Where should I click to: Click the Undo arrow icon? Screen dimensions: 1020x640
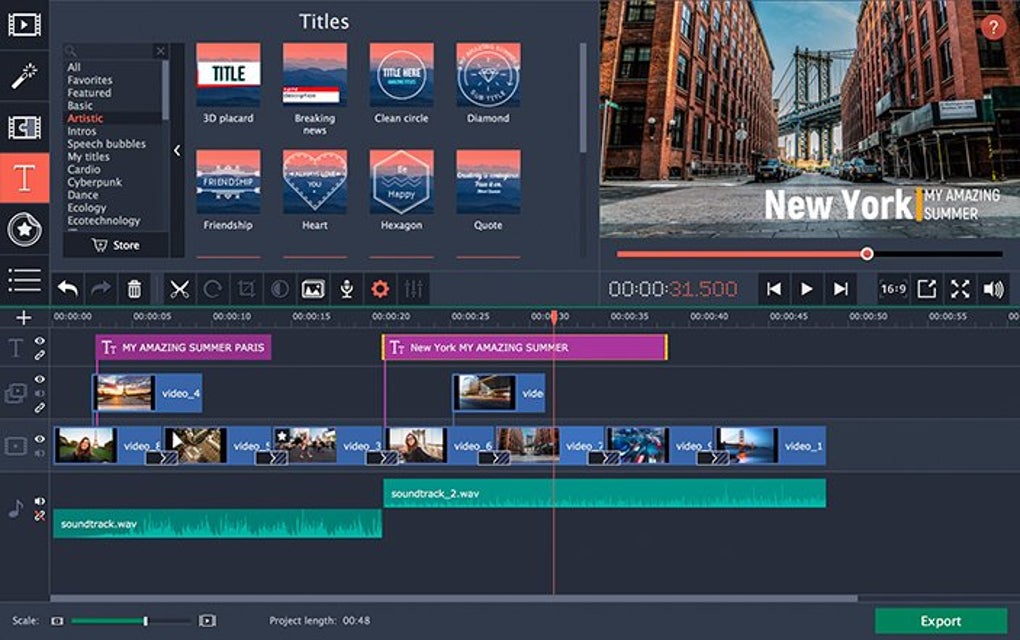tap(67, 289)
